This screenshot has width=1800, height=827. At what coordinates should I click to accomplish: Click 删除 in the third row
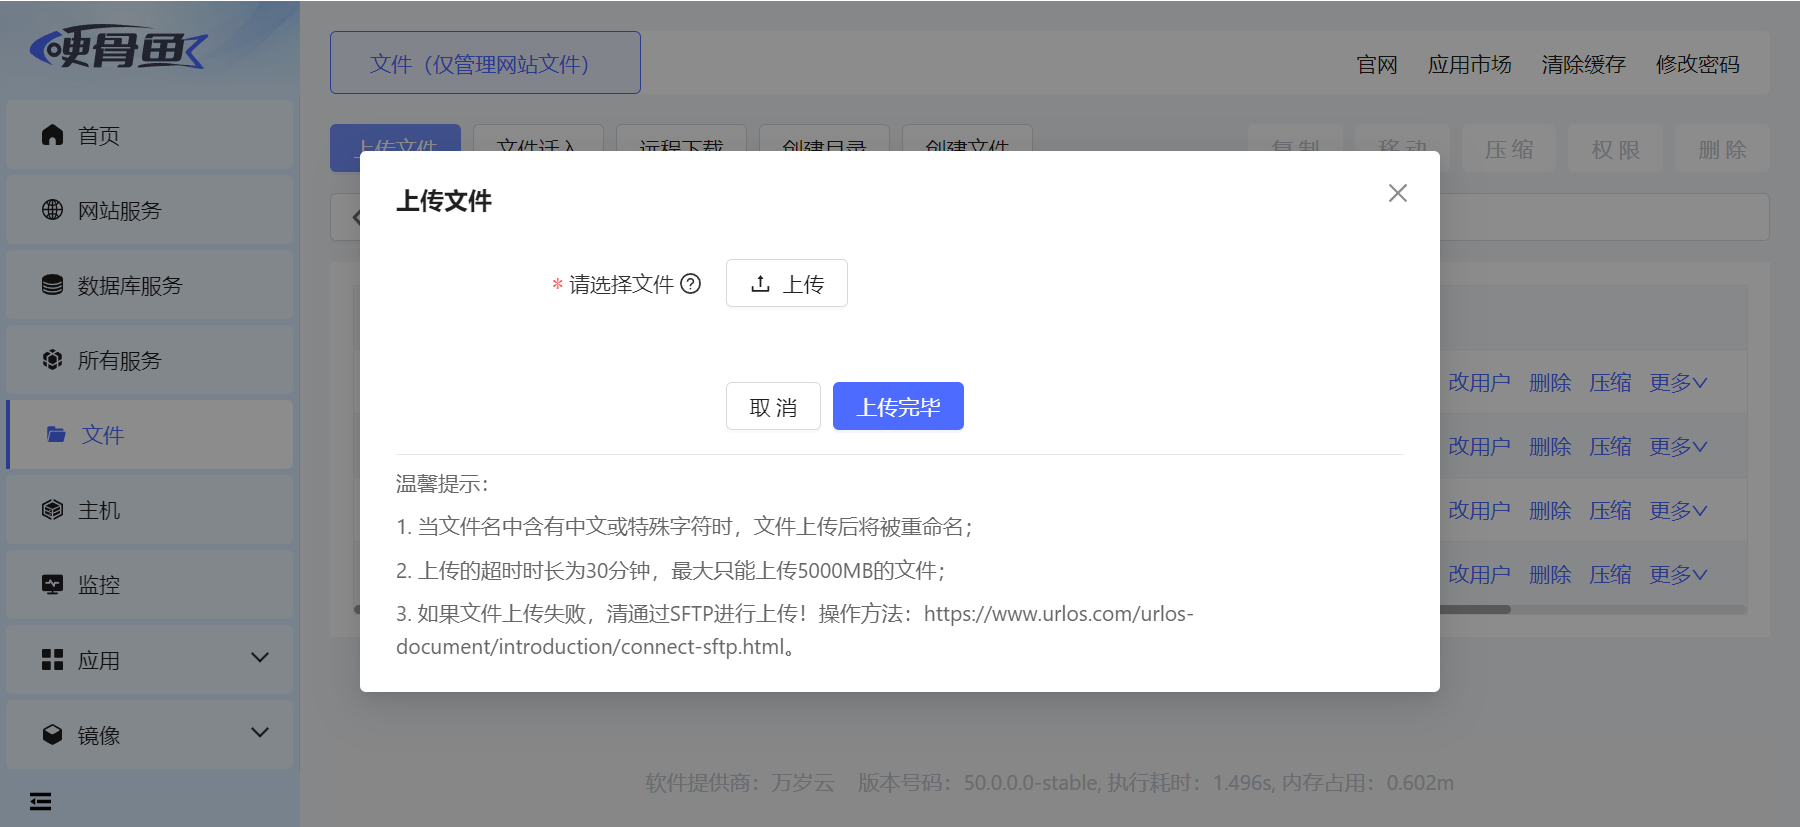[x=1550, y=510]
